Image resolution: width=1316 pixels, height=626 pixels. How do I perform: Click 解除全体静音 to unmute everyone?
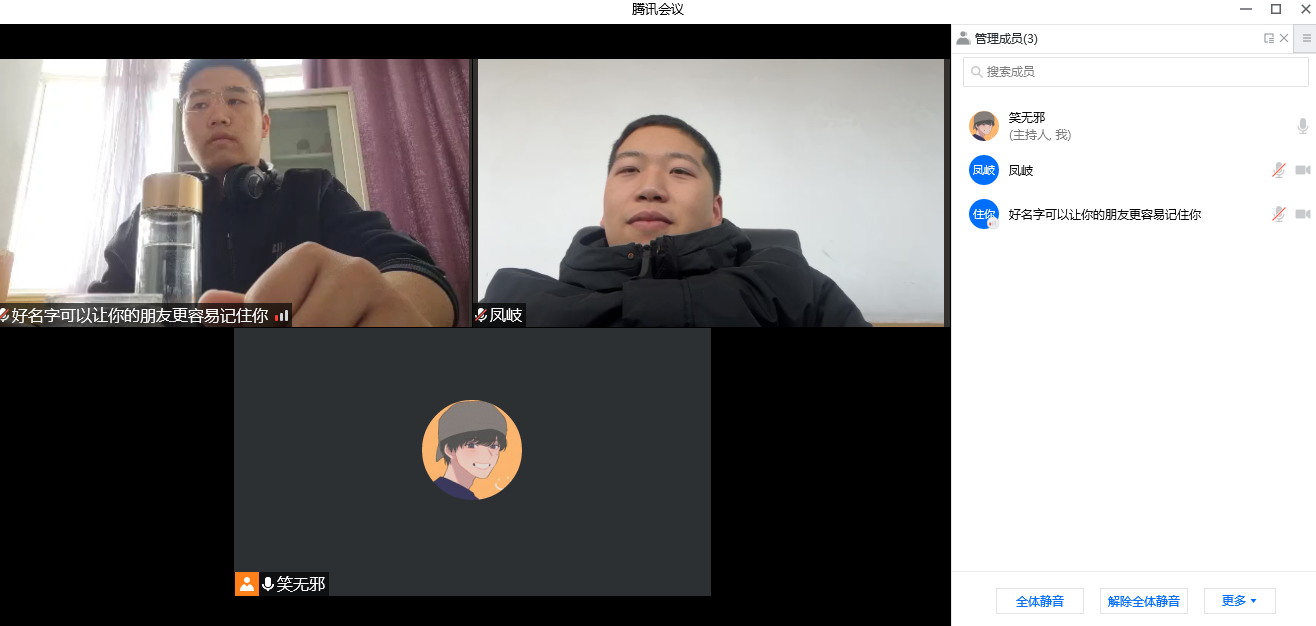point(1144,601)
